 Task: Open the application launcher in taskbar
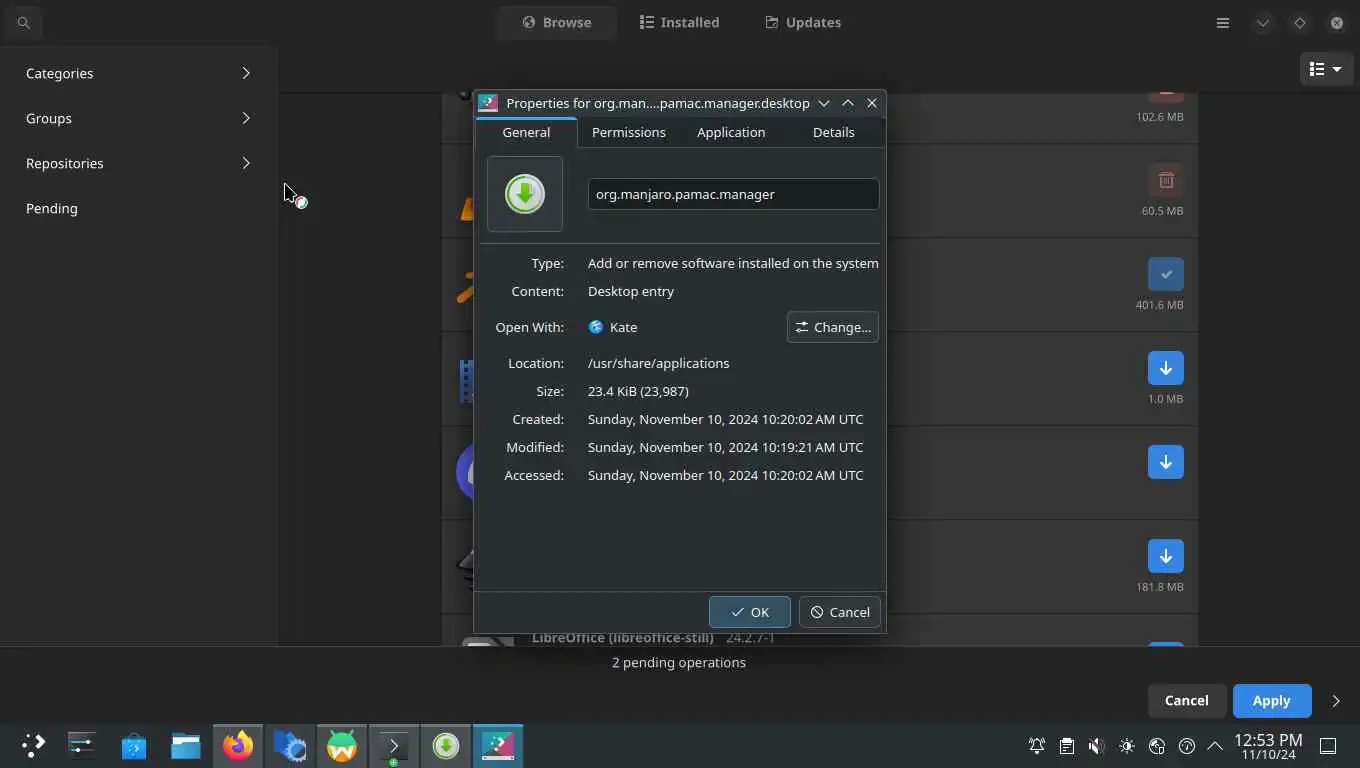pos(33,745)
